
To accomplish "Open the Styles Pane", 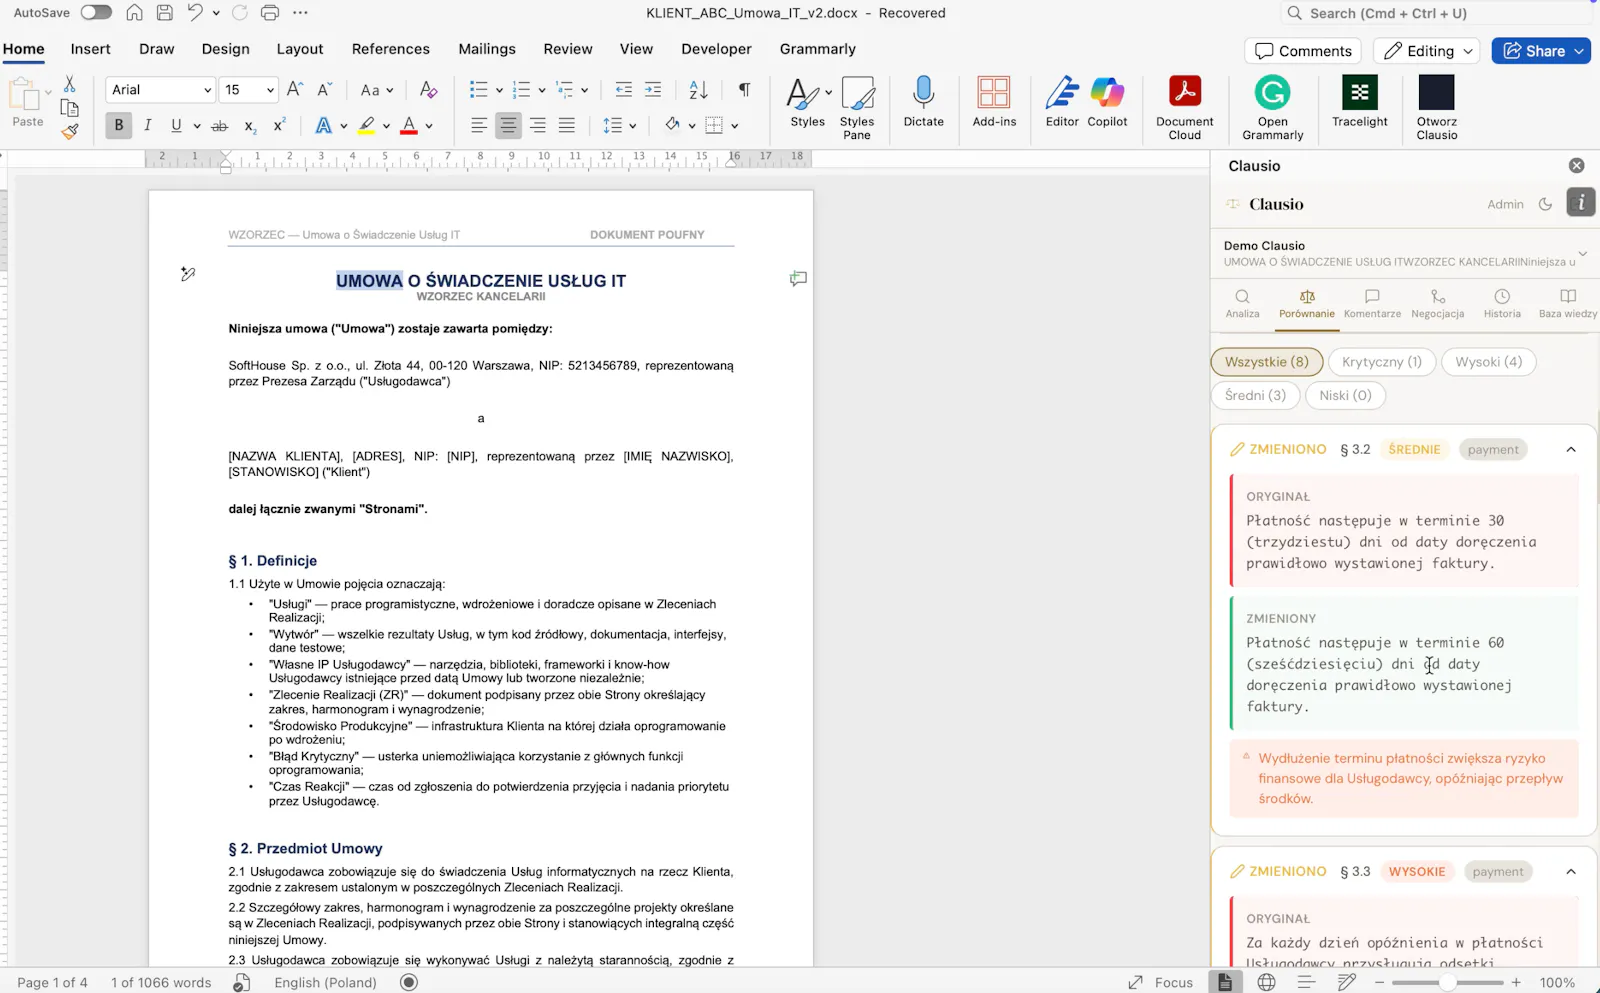I will pyautogui.click(x=857, y=108).
